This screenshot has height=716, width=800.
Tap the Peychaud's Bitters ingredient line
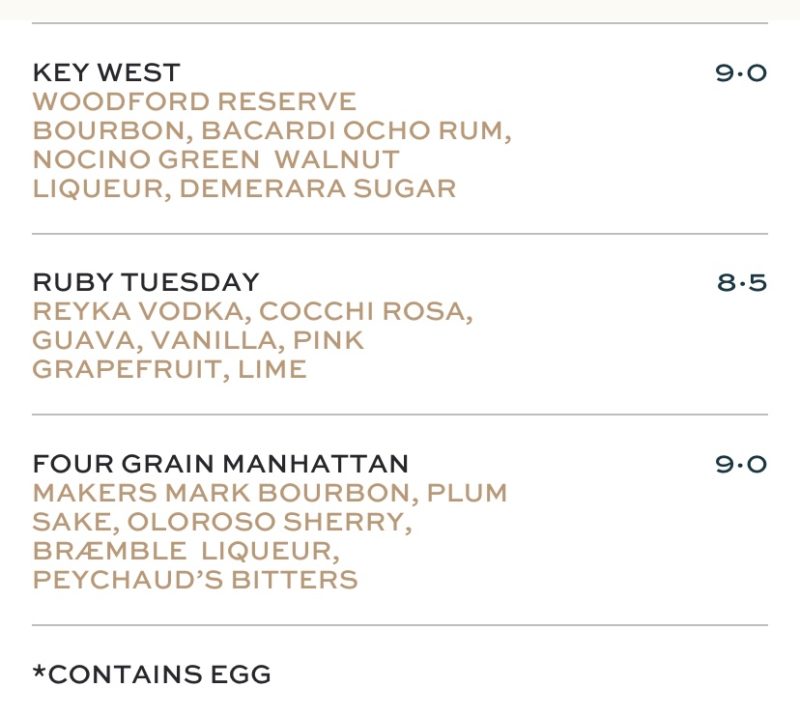194,580
